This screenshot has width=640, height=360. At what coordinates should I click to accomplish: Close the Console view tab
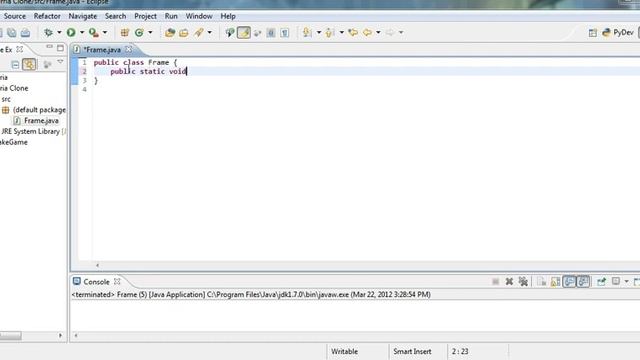(117, 281)
